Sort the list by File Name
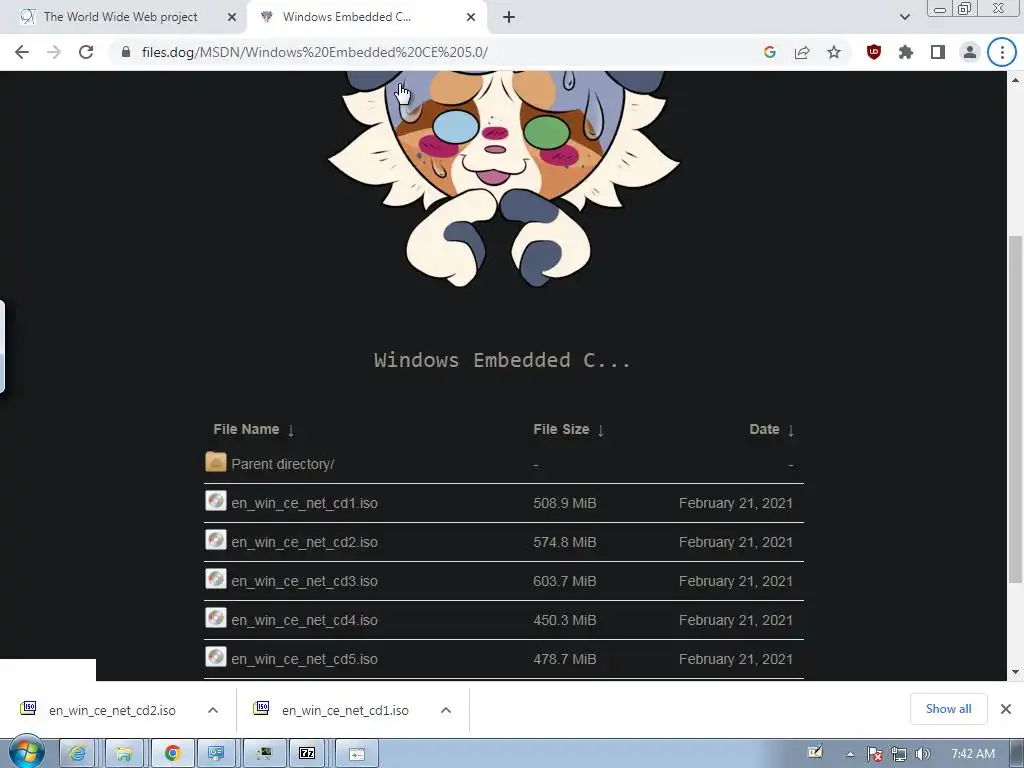 click(253, 429)
